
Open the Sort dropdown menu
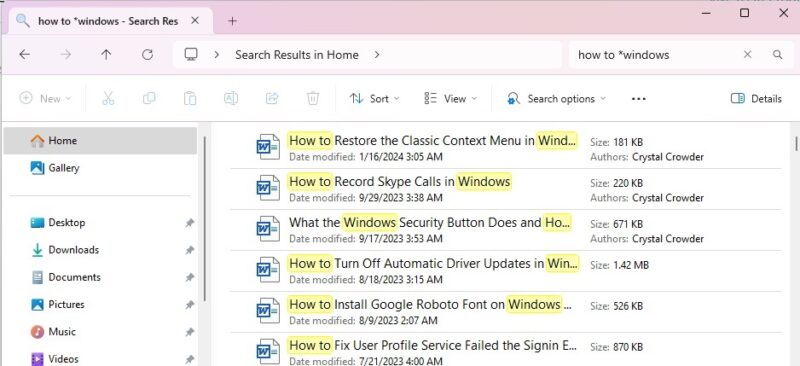pos(374,99)
